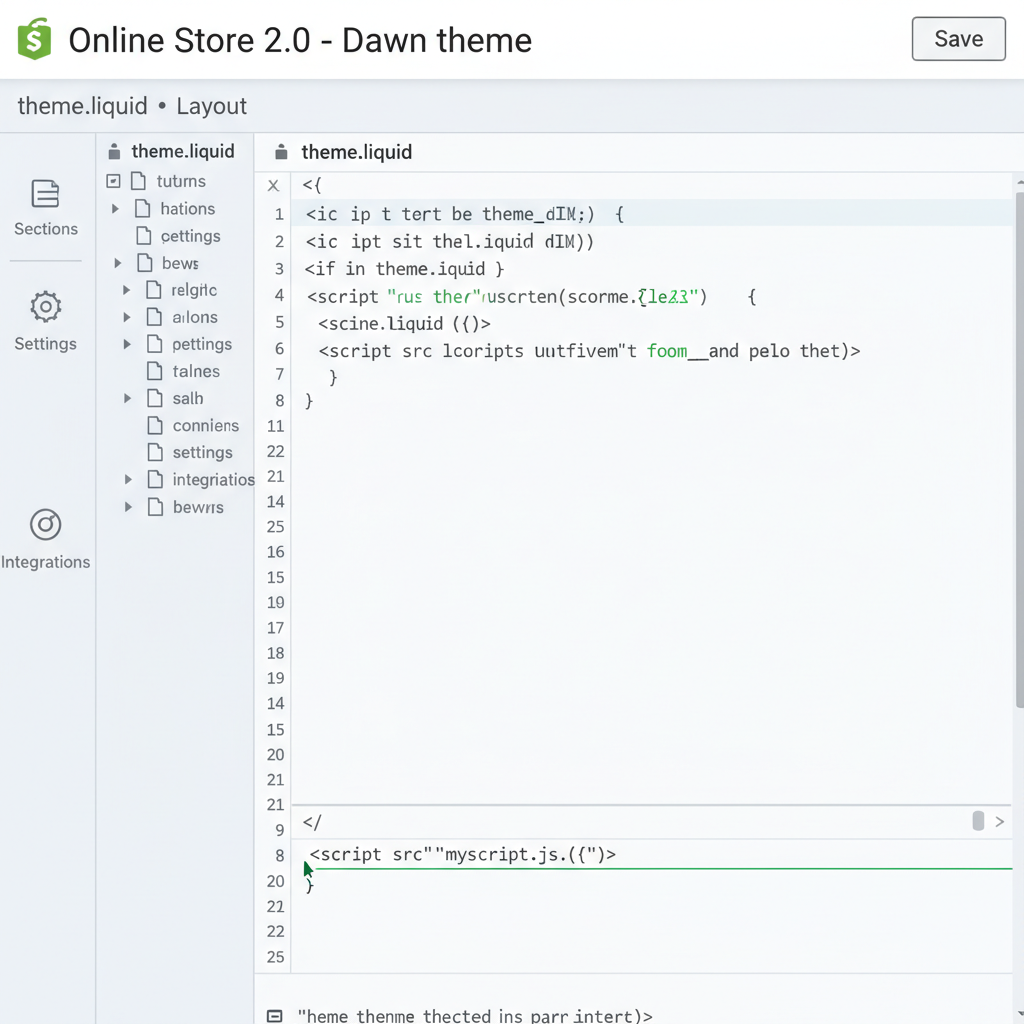The image size is (1024, 1024).
Task: Click the vertical editor scrollbar
Action: (1019, 451)
